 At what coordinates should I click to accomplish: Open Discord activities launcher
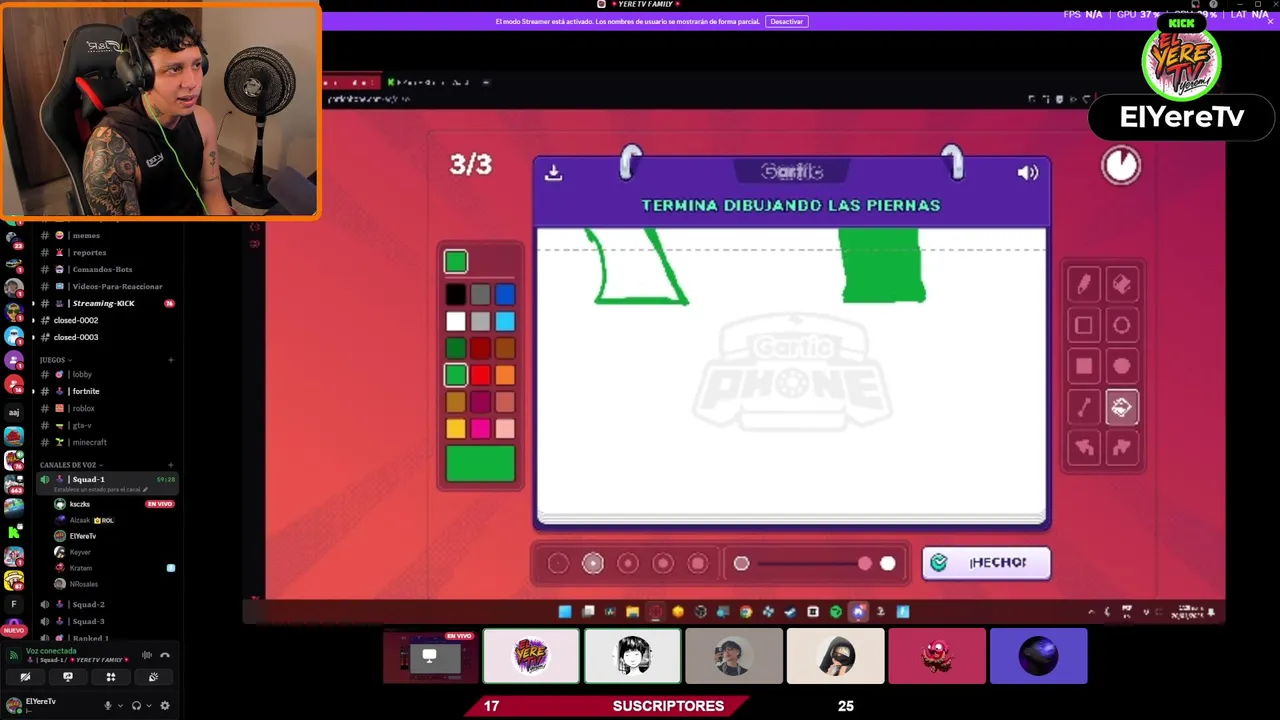pos(111,677)
